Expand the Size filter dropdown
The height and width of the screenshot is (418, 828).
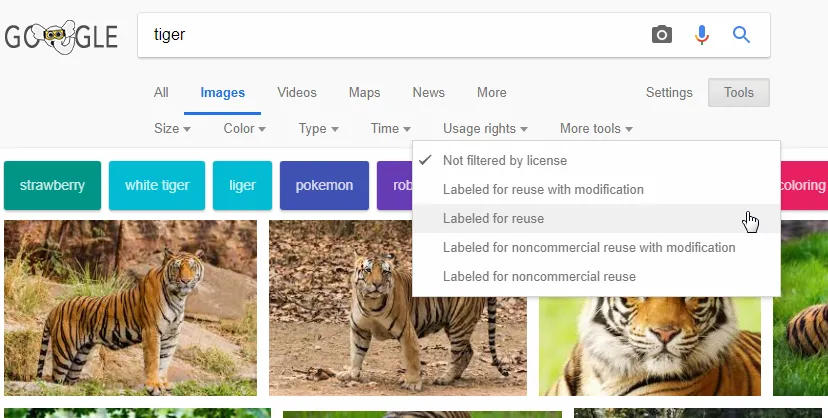(172, 128)
